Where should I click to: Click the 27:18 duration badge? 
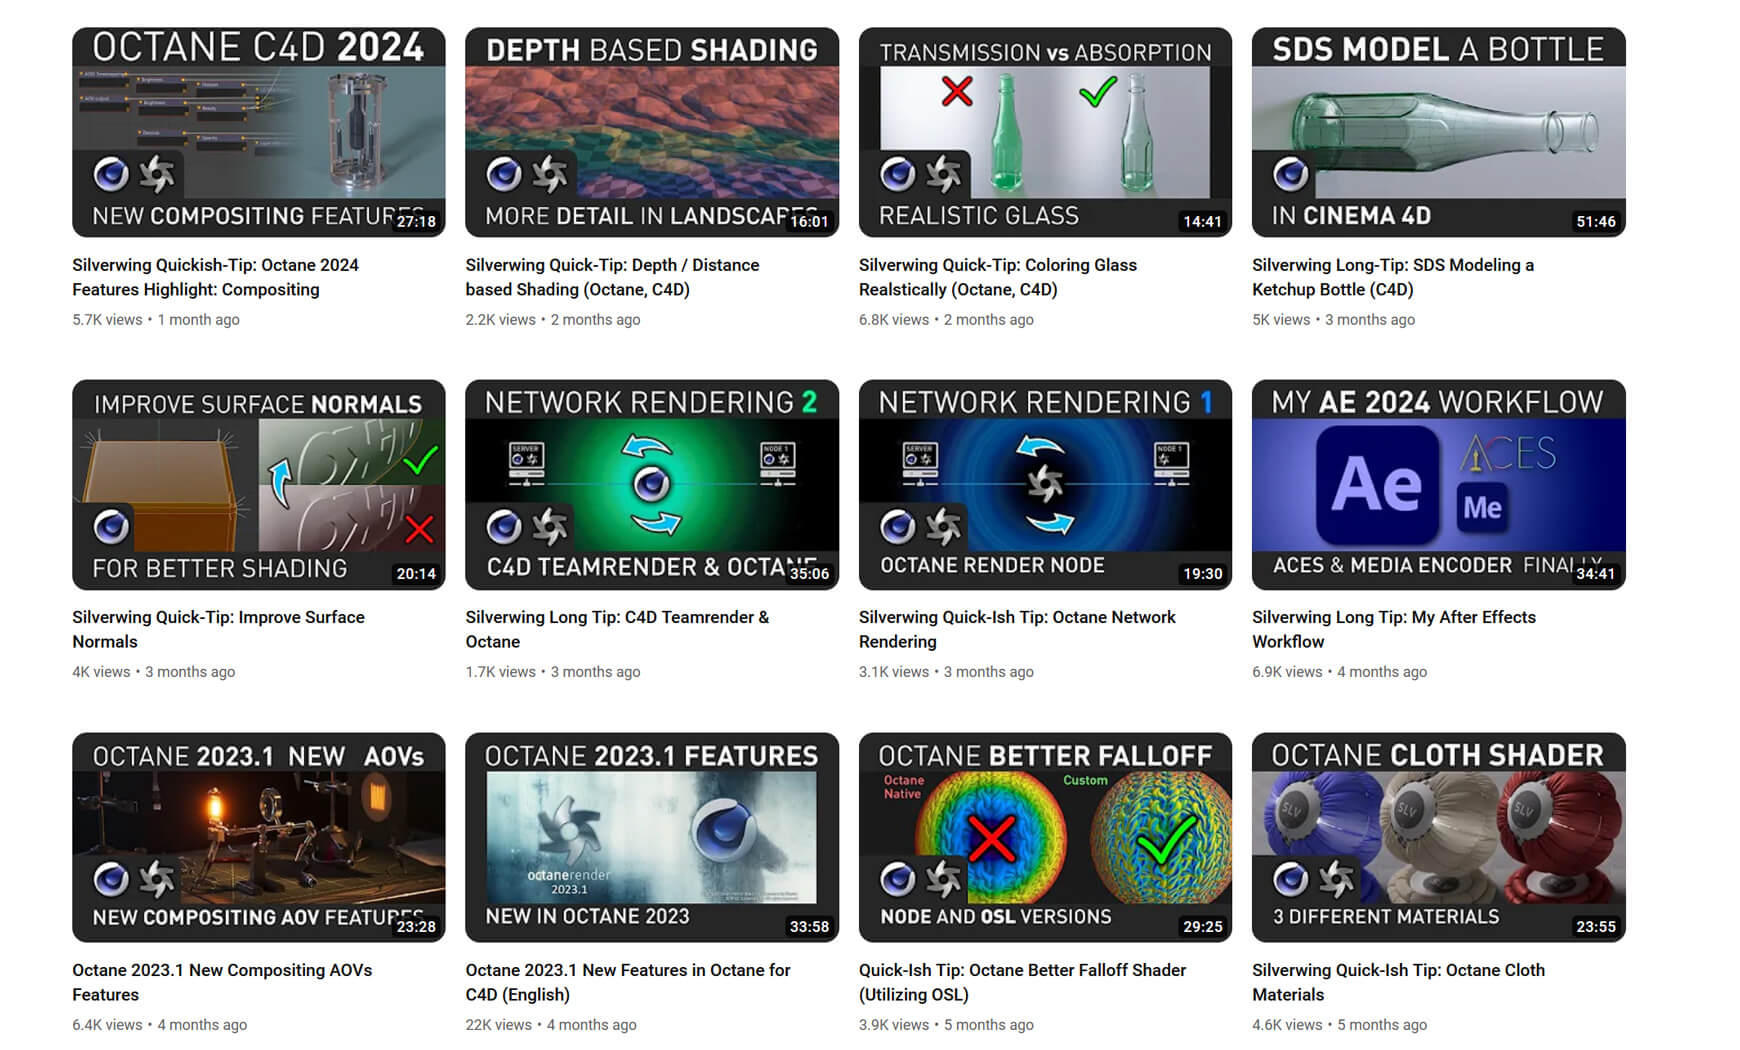[416, 221]
